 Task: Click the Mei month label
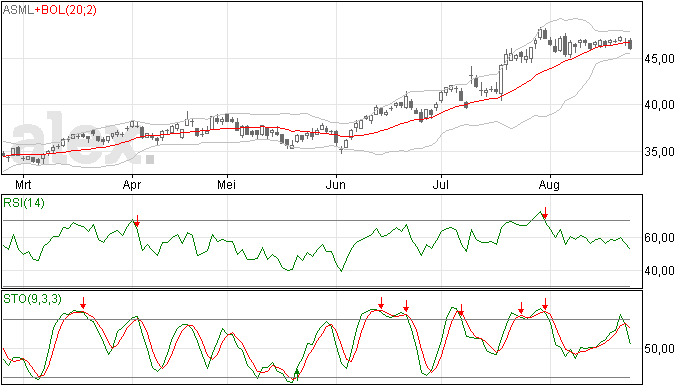coord(227,184)
